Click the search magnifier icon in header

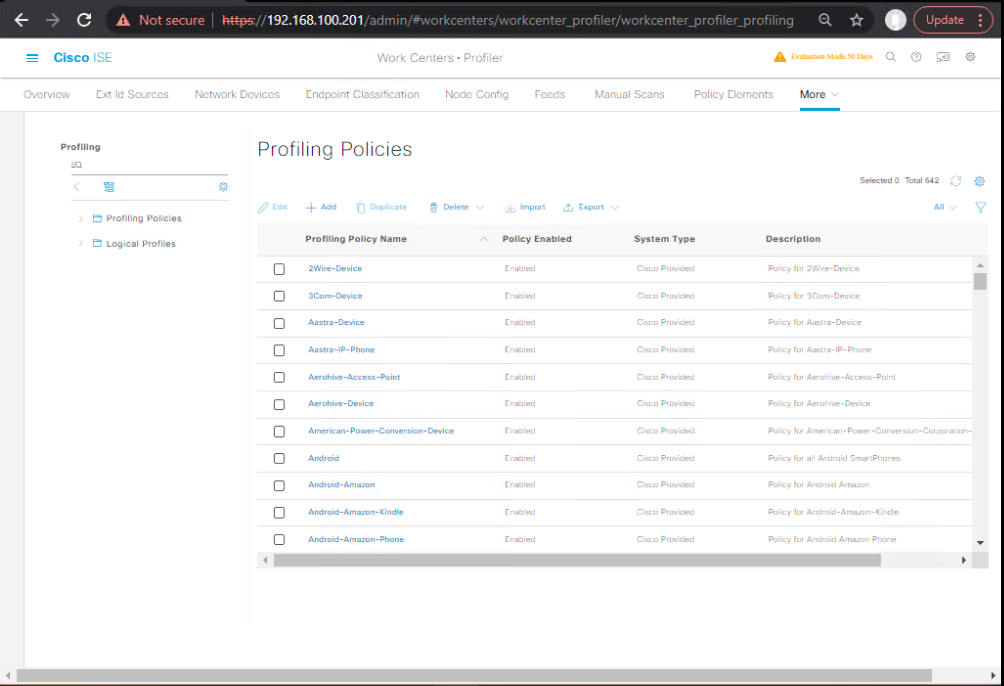(x=891, y=57)
